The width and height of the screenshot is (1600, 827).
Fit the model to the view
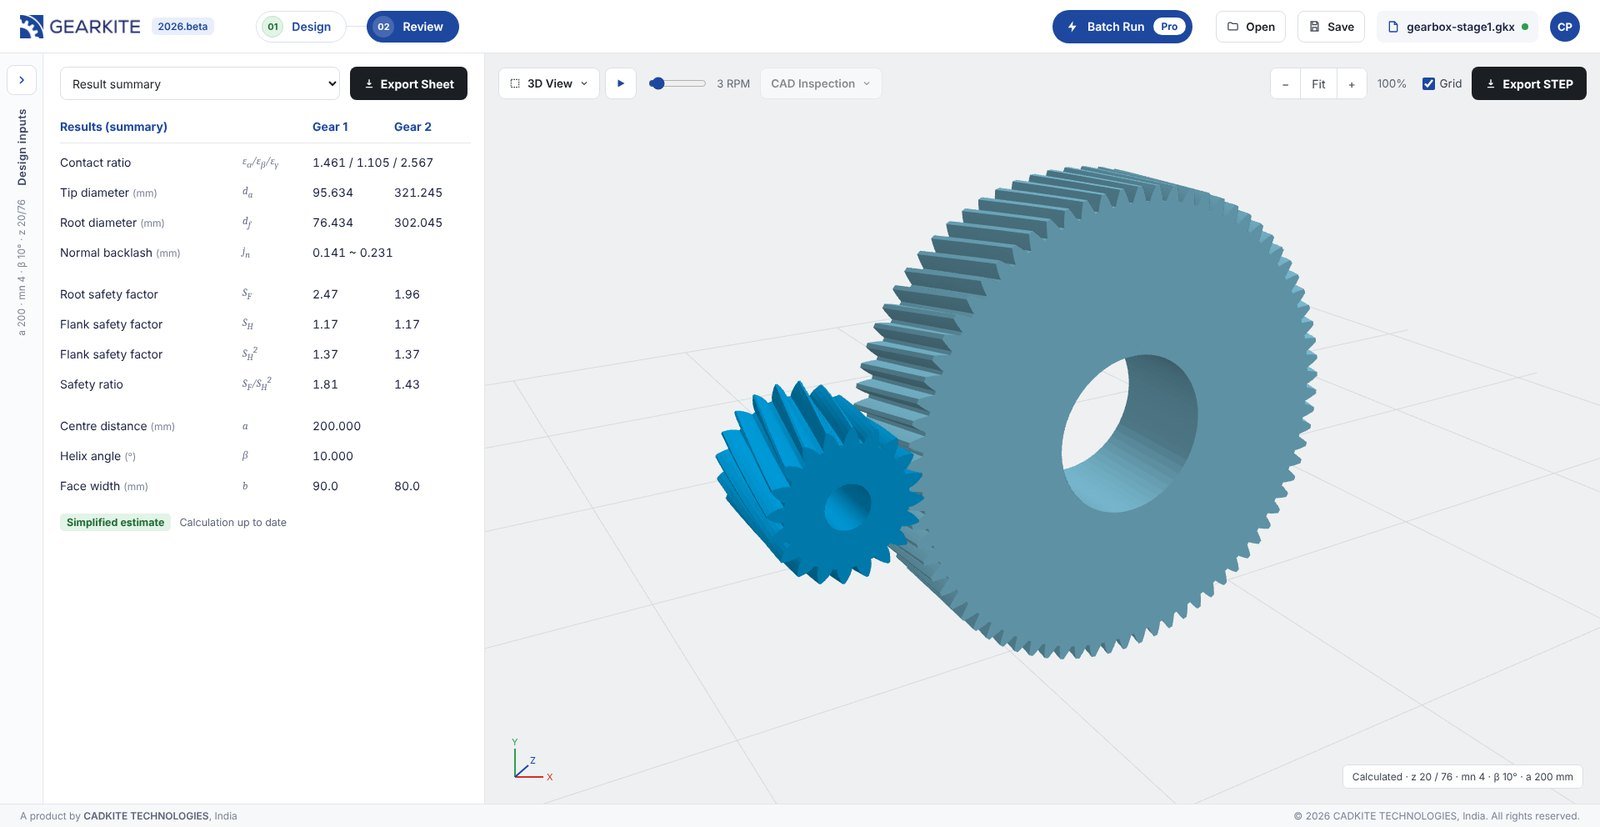coord(1319,84)
